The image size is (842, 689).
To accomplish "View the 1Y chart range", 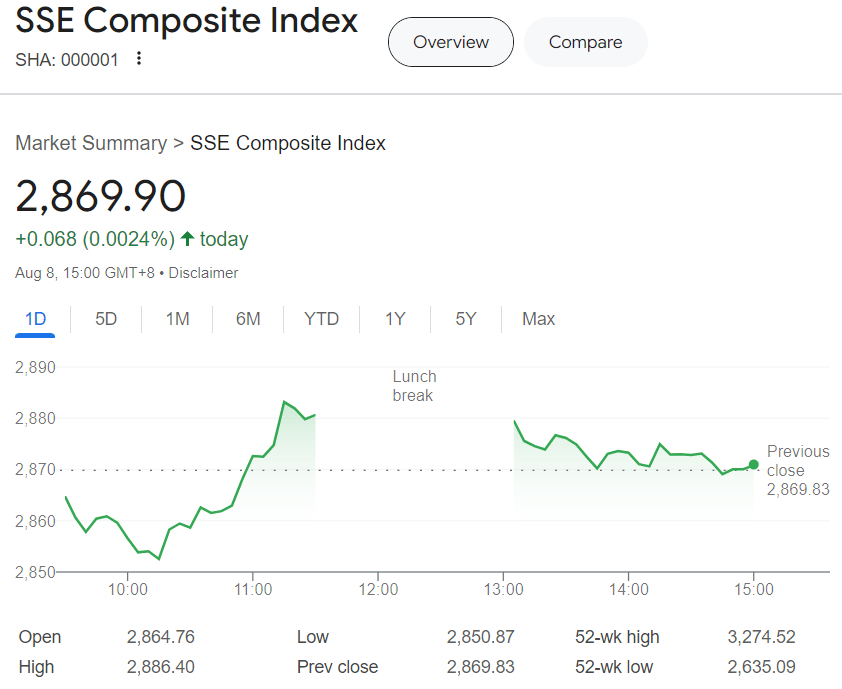I will coord(394,318).
